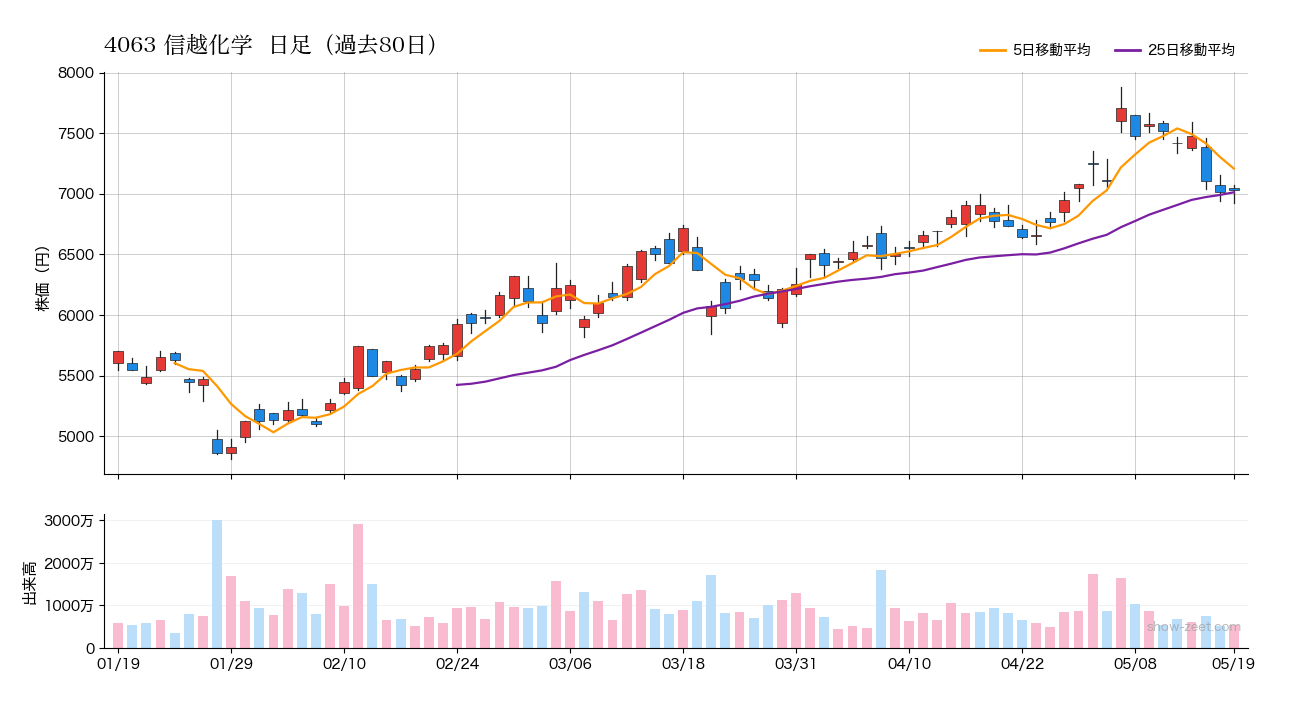Screen dimensions: 1300x720
Task: Click the first red candlestick at 01/19
Action: [x=118, y=357]
